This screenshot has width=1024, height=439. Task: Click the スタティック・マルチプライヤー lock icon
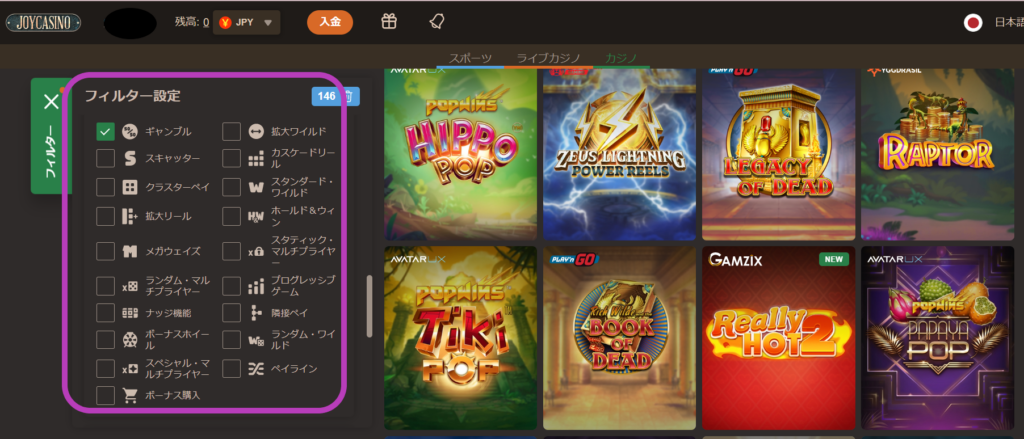[x=256, y=251]
